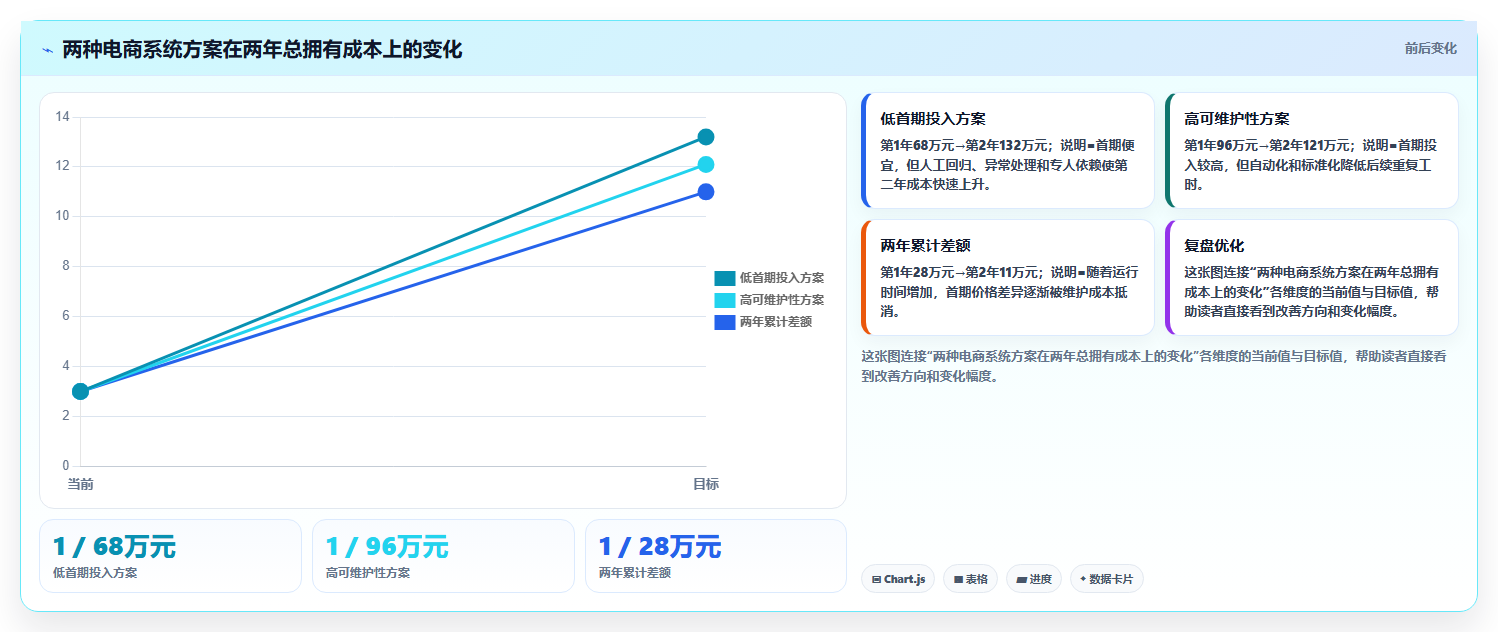
Task: Select the 表格 tag label
Action: point(977,579)
